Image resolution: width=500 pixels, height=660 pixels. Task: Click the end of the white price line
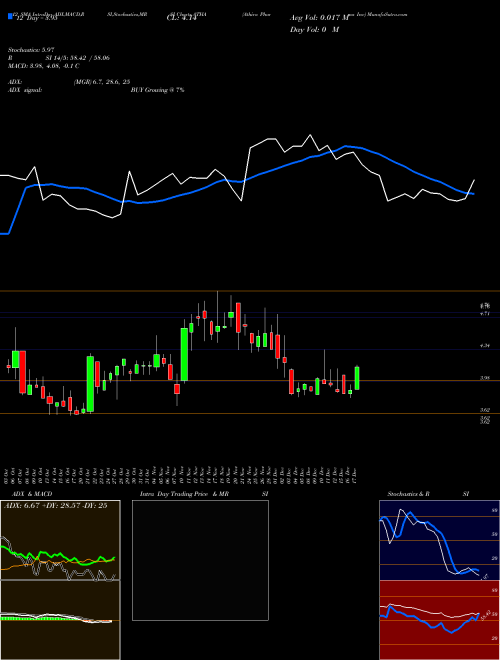[474, 180]
